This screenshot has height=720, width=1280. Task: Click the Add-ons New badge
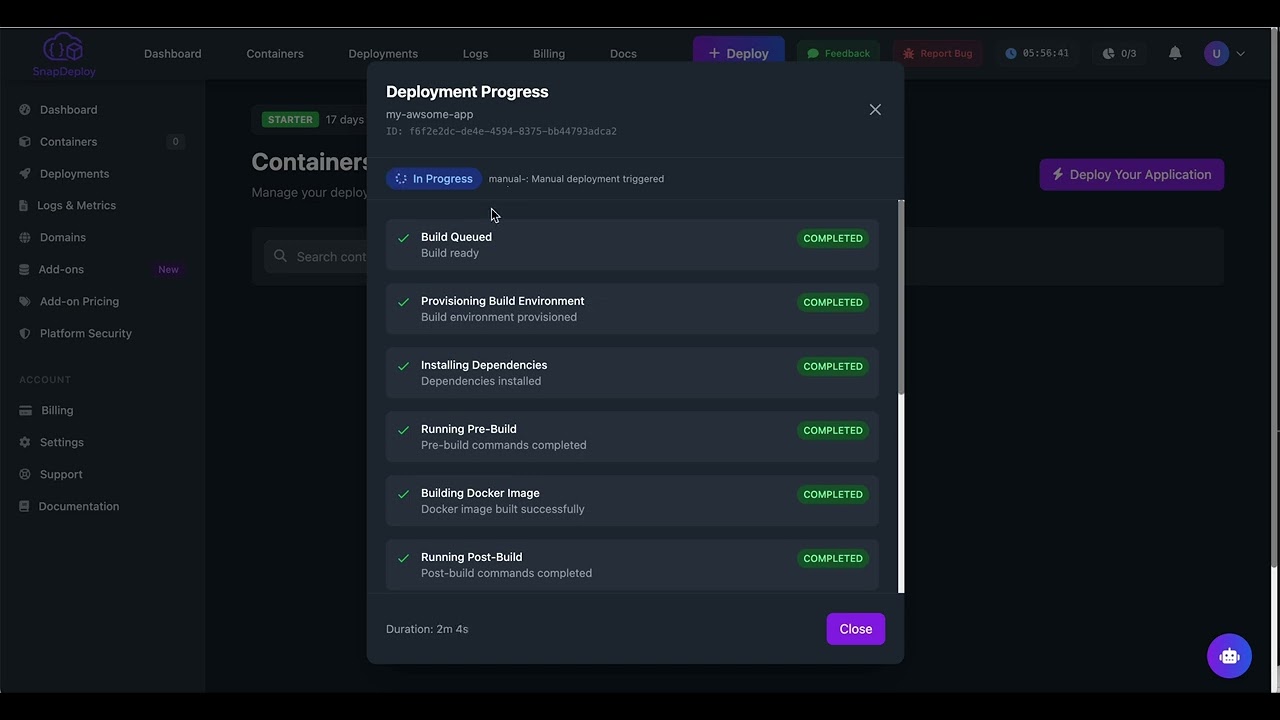click(168, 270)
